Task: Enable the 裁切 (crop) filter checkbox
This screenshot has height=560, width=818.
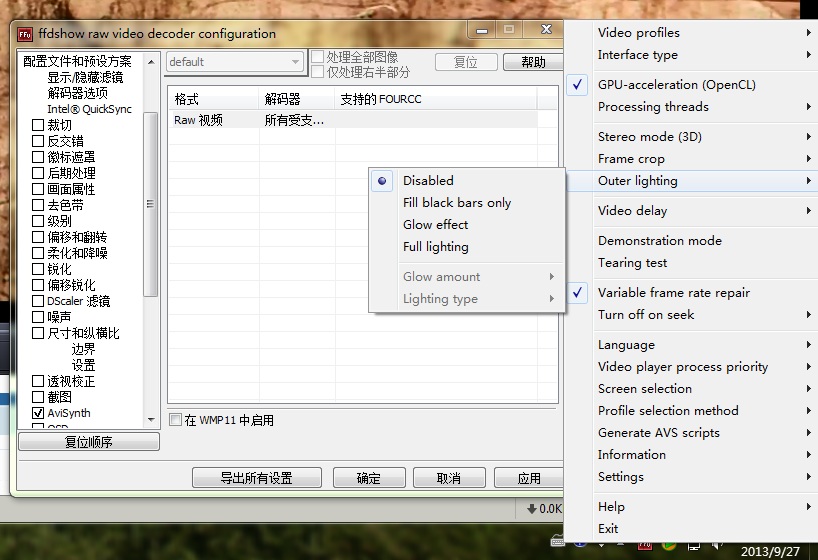Action: pos(38,125)
